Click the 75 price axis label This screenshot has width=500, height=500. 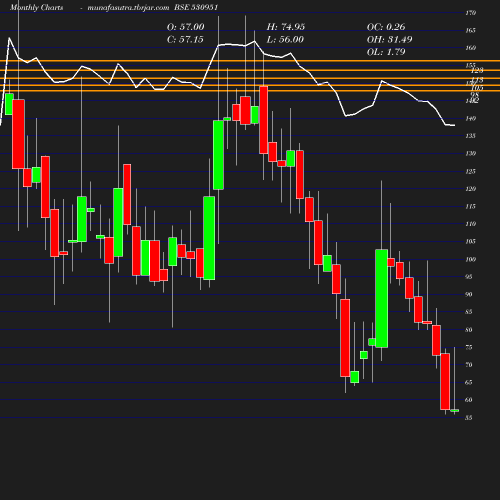(468, 347)
